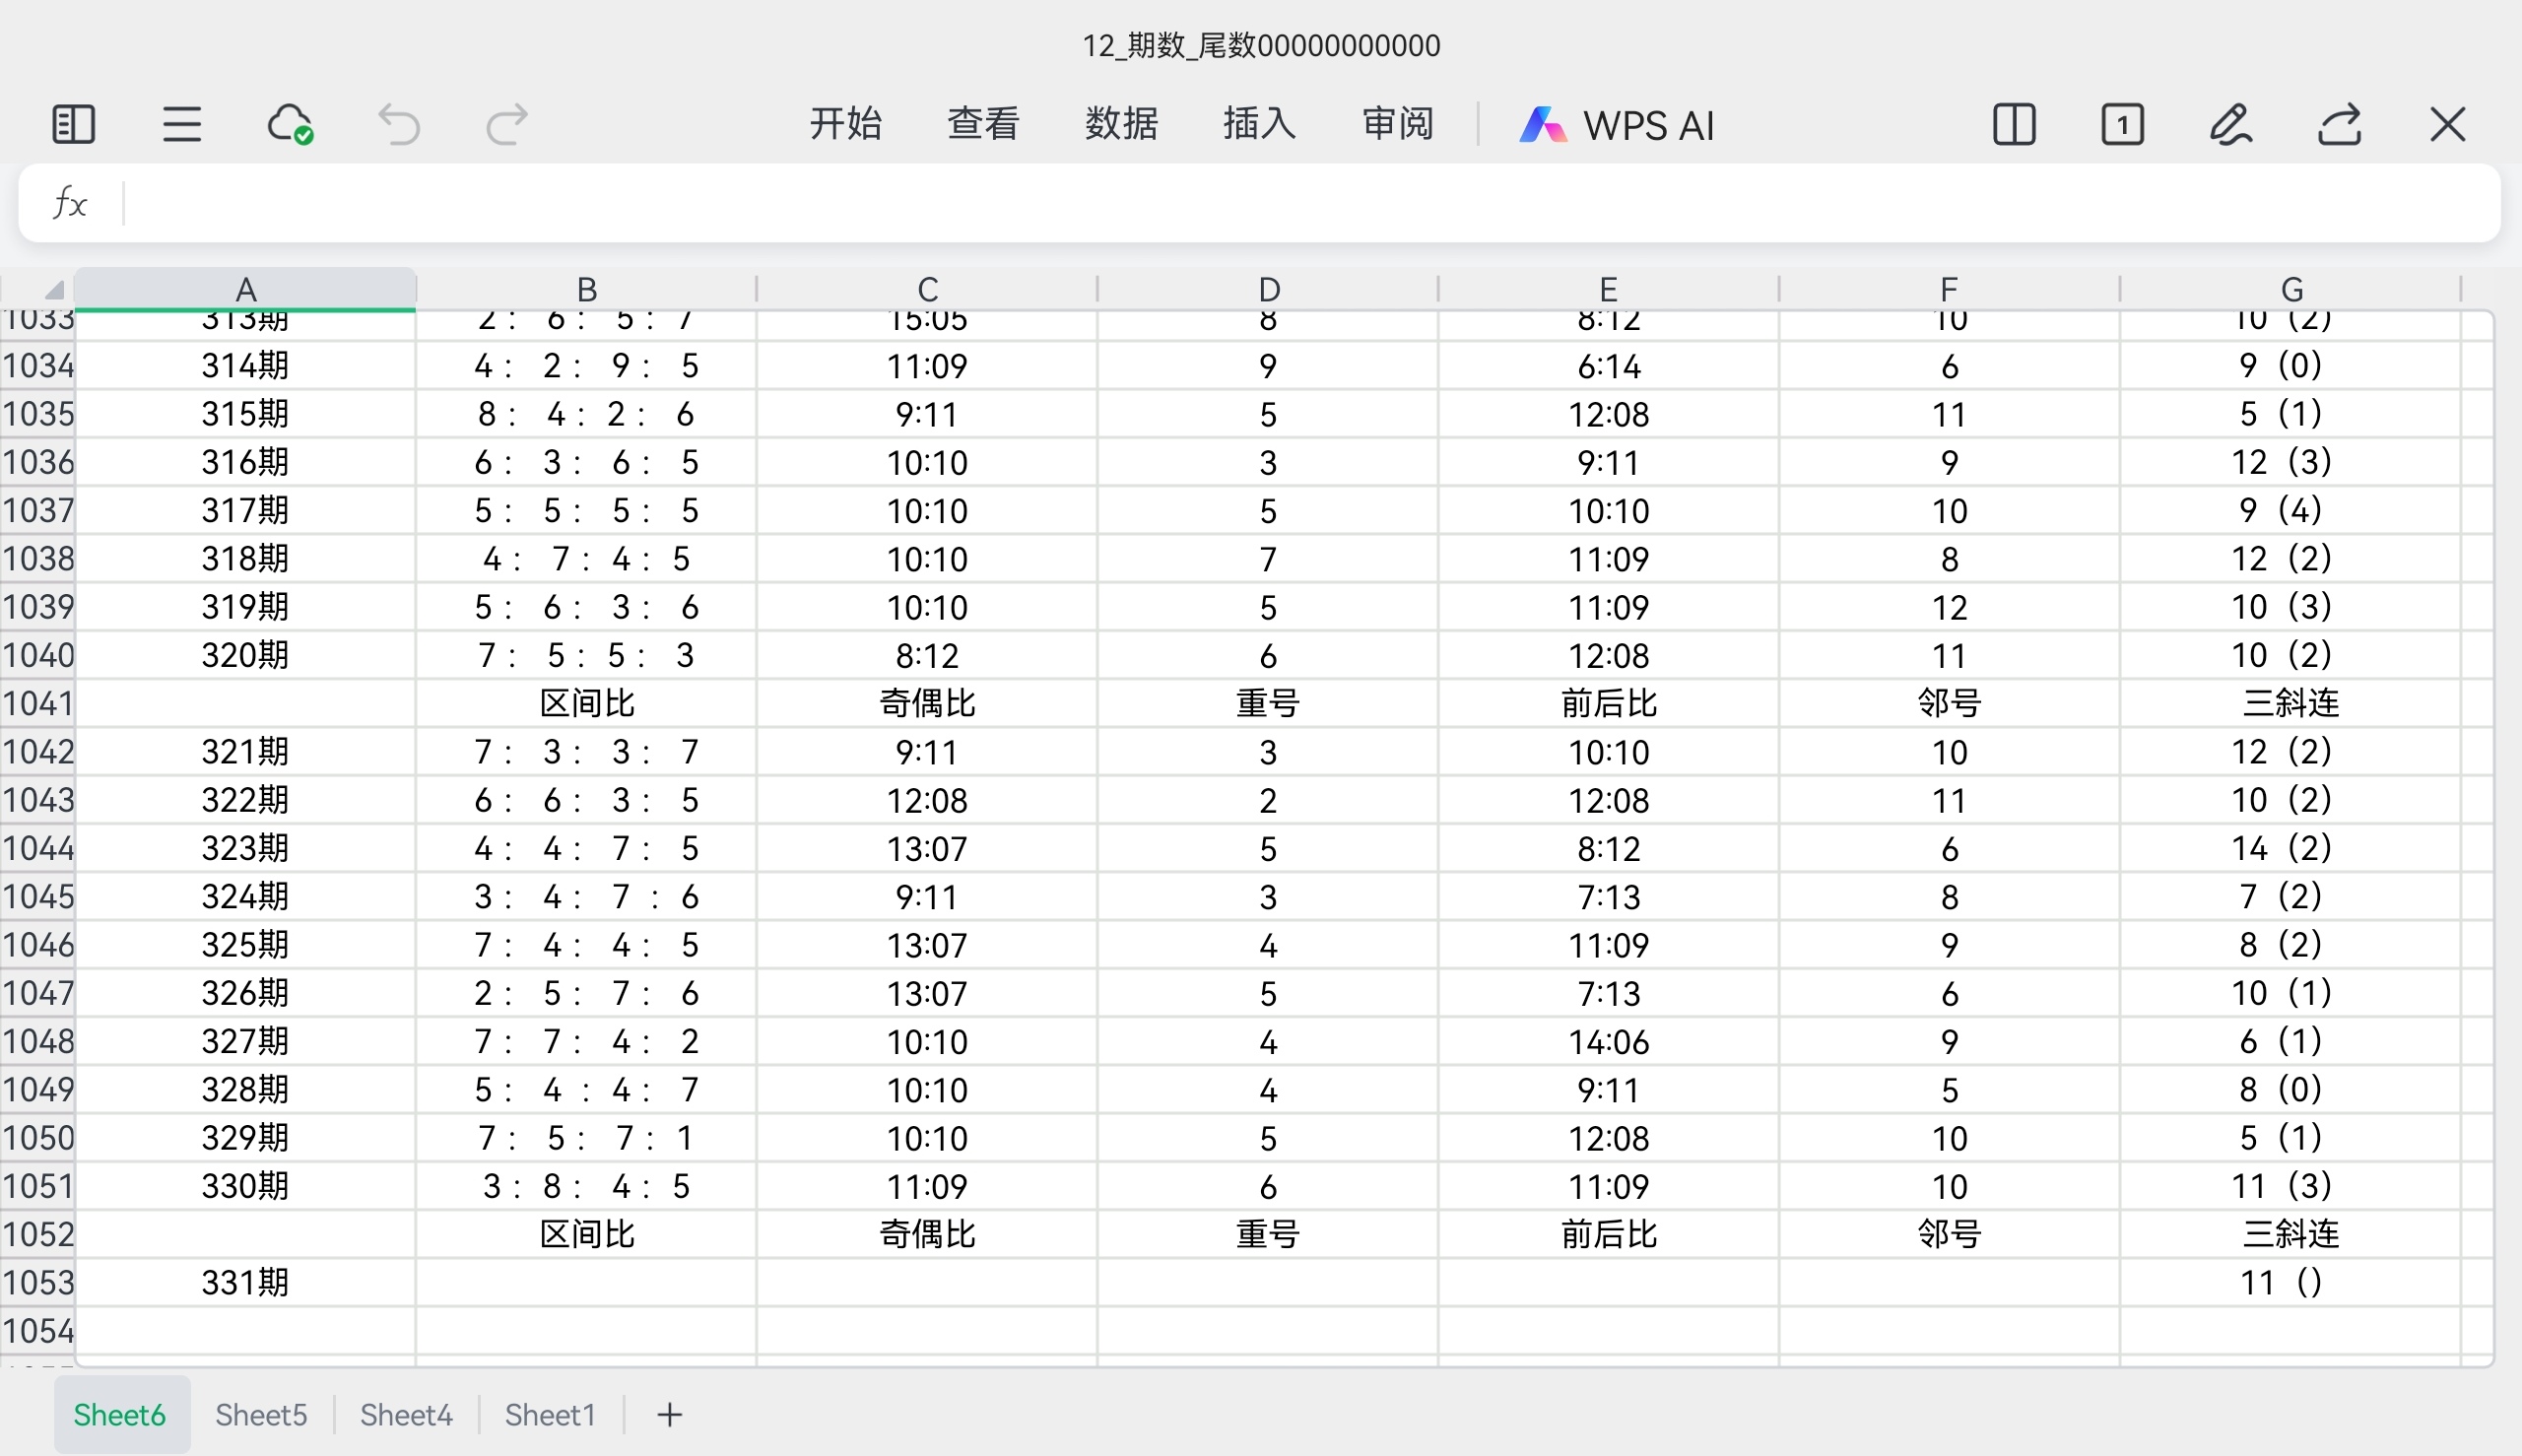Open the split view layout icon
This screenshot has height=1456, width=2522.
[x=2014, y=125]
